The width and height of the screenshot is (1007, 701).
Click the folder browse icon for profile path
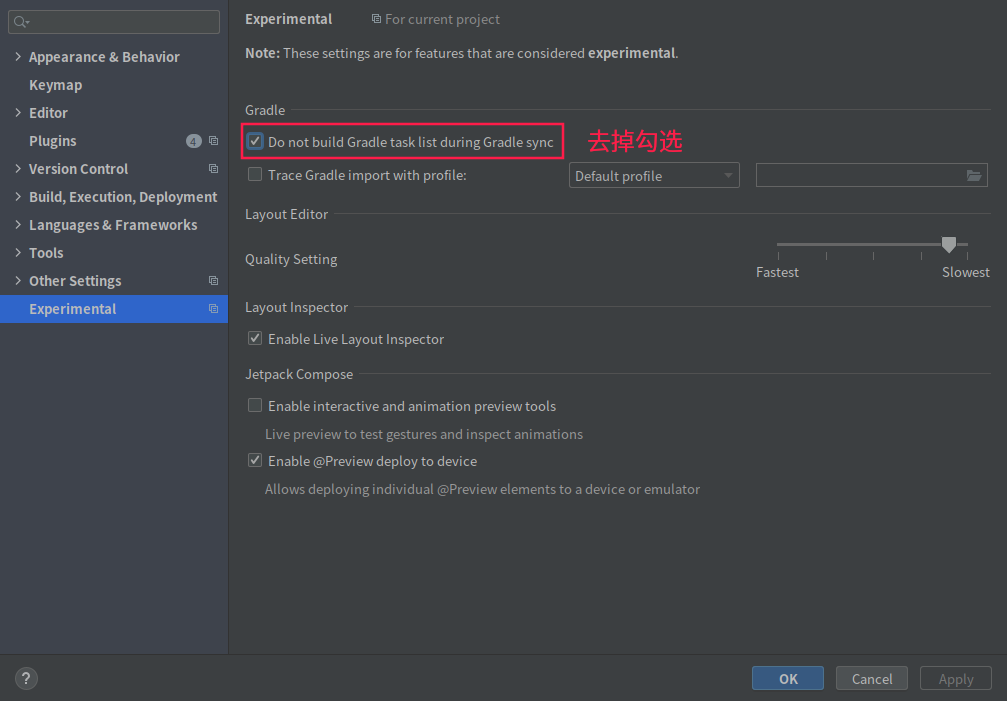pyautogui.click(x=974, y=176)
